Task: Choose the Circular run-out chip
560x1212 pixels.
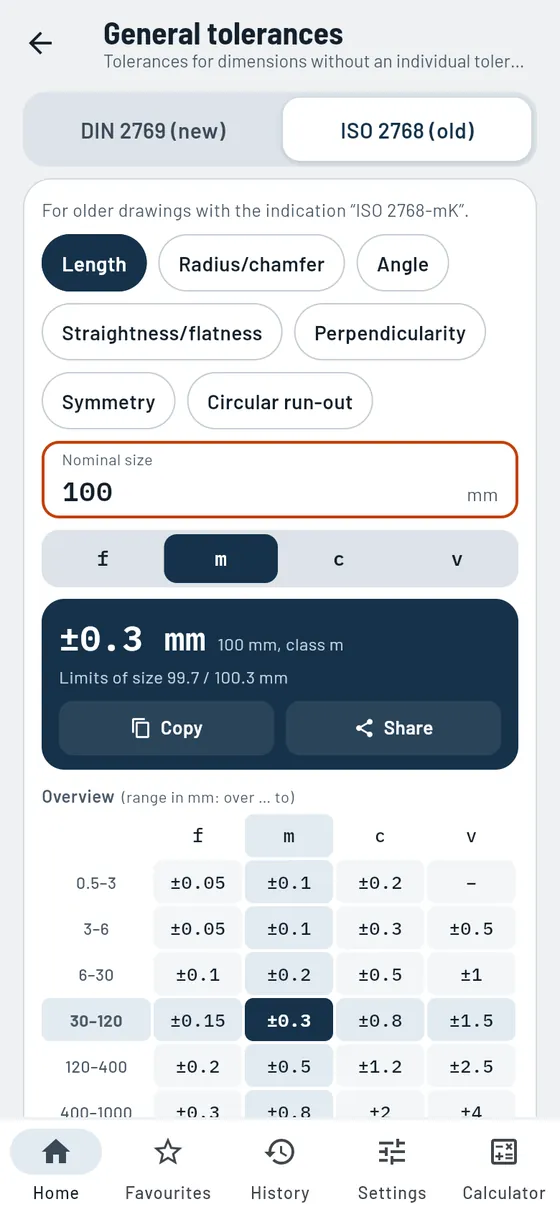Action: (x=280, y=402)
